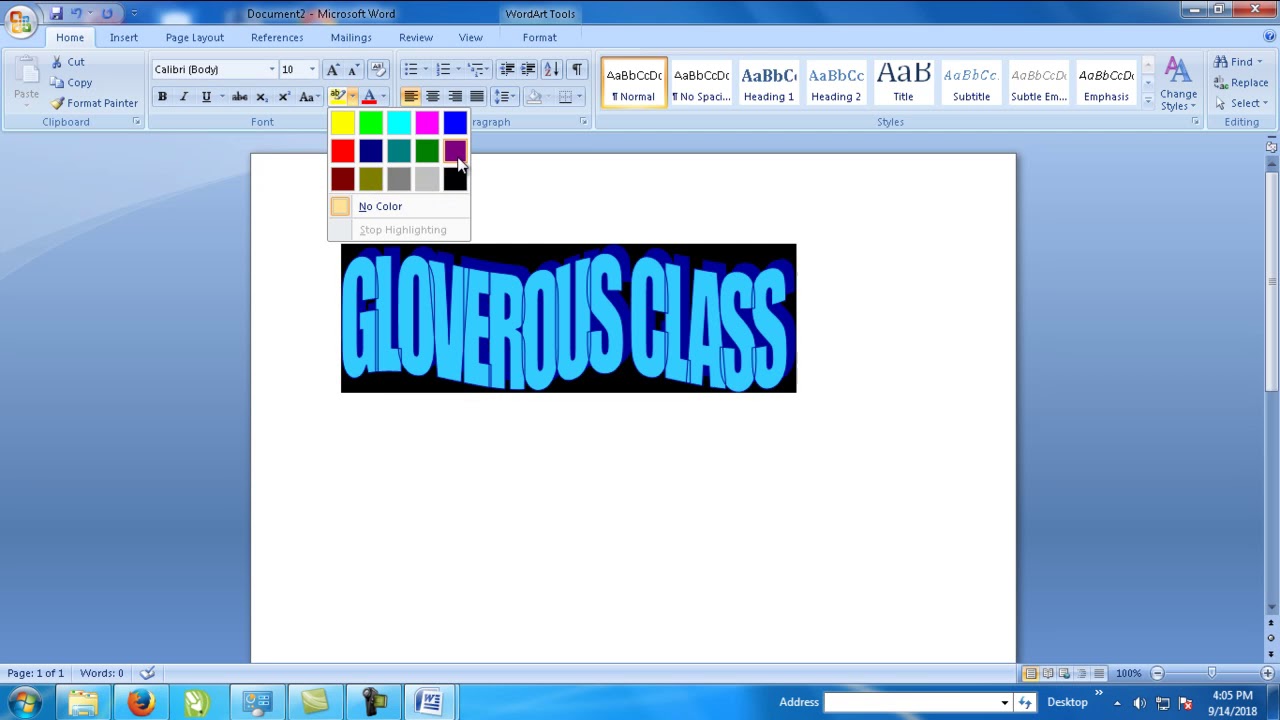Align text left

[x=411, y=97]
